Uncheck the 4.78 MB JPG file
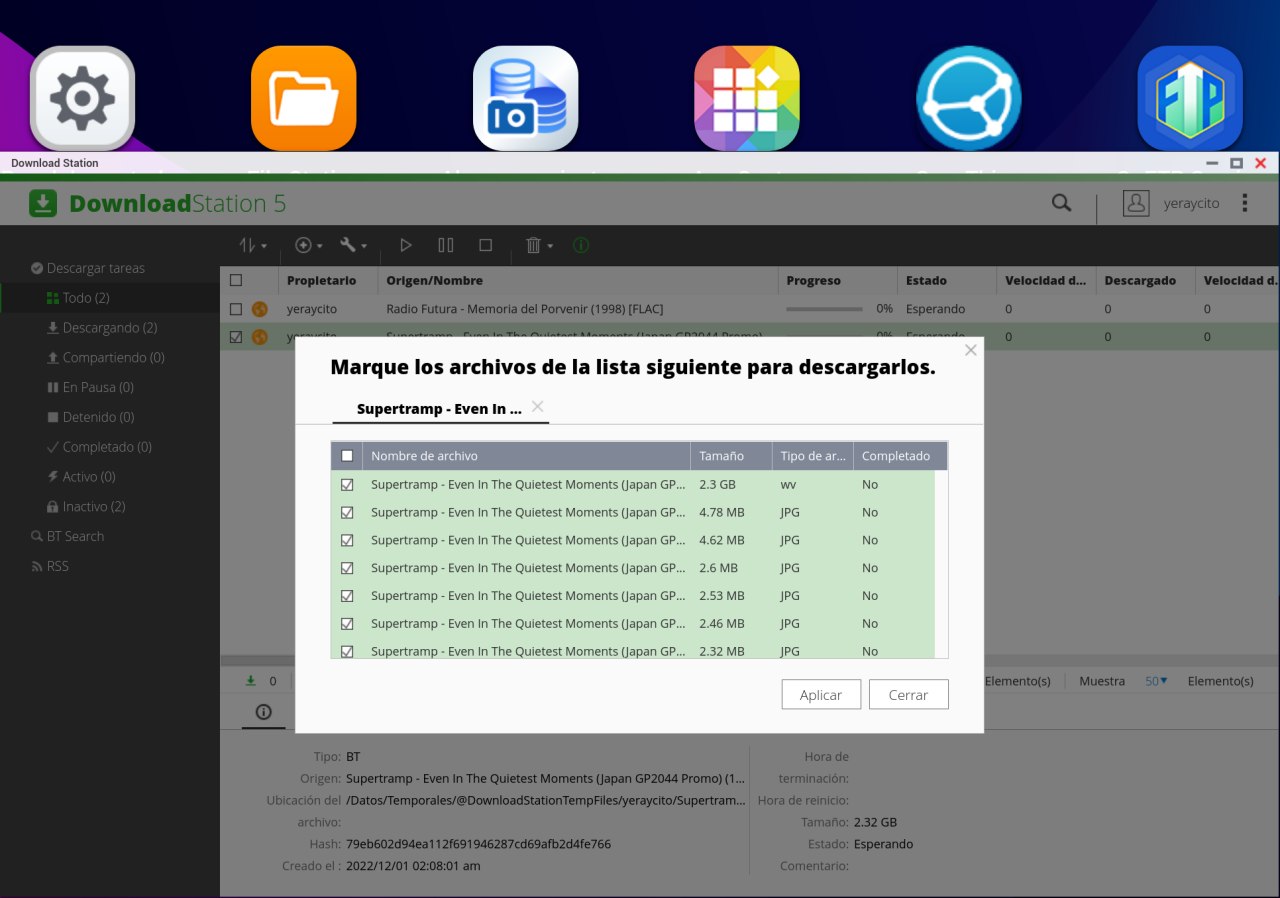Viewport: 1280px width, 898px height. tap(347, 512)
